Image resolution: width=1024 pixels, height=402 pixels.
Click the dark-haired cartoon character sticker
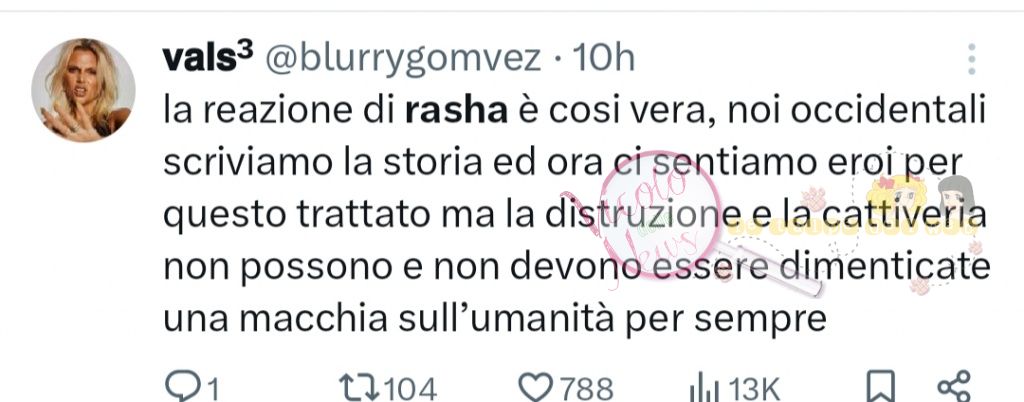pyautogui.click(x=957, y=195)
